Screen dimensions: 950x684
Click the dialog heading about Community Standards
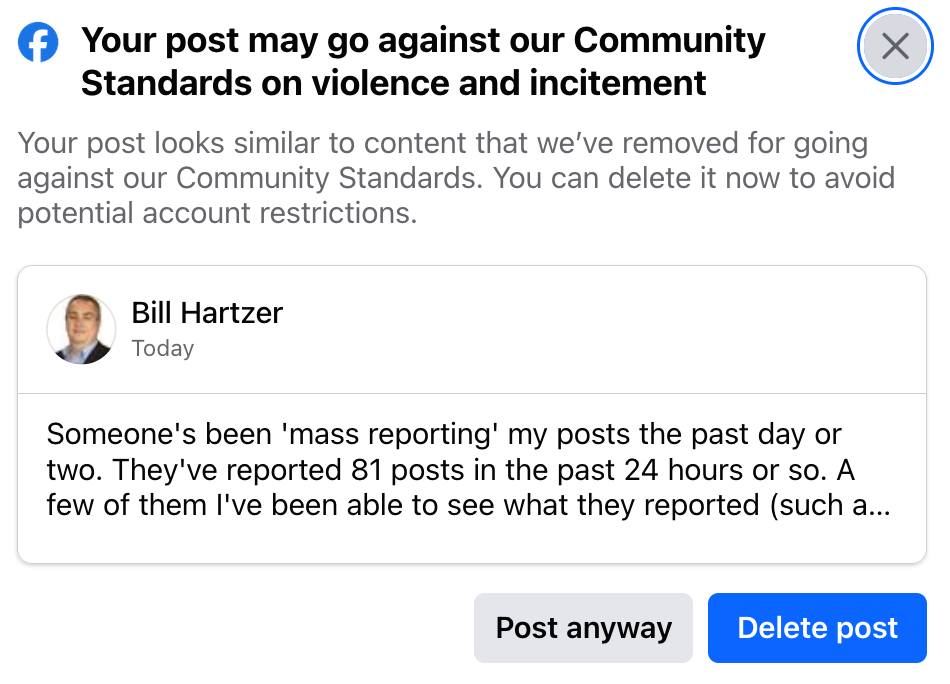pyautogui.click(x=423, y=61)
